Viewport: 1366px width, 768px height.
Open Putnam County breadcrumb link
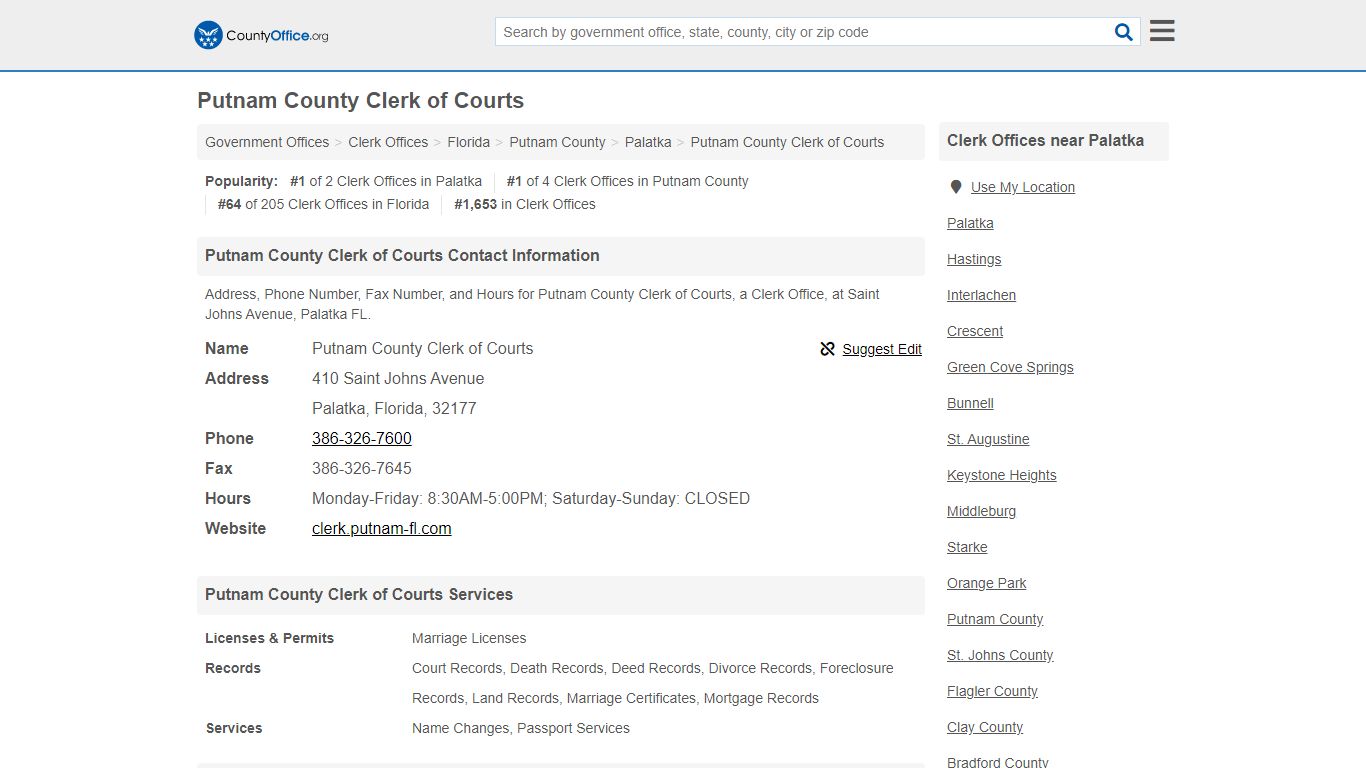coord(557,142)
